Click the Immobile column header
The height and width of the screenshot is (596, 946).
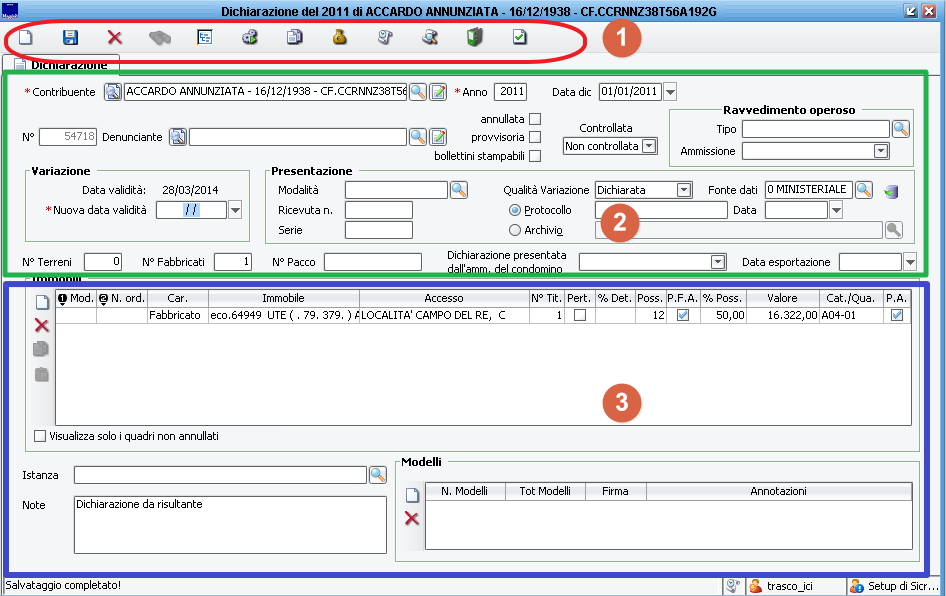pos(283,298)
